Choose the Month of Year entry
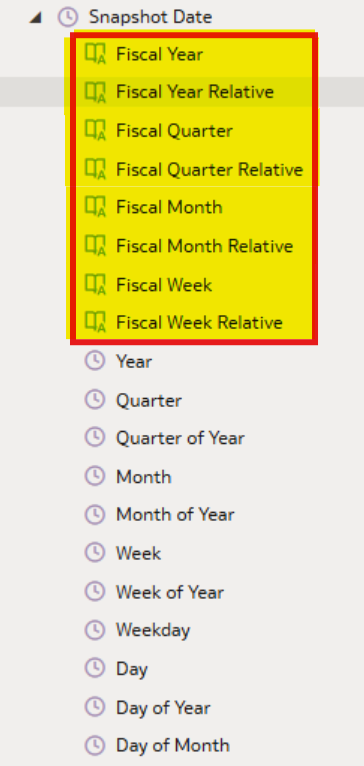This screenshot has height=766, width=364. click(175, 514)
